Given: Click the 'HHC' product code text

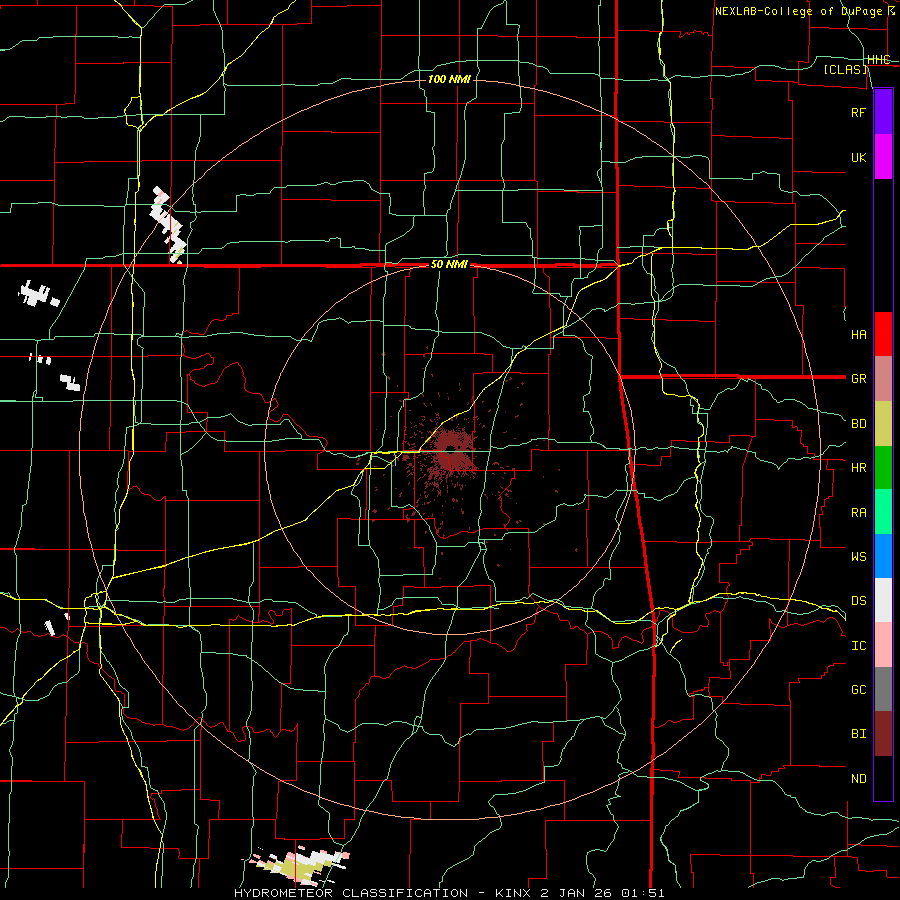Looking at the screenshot, I should coord(878,60).
